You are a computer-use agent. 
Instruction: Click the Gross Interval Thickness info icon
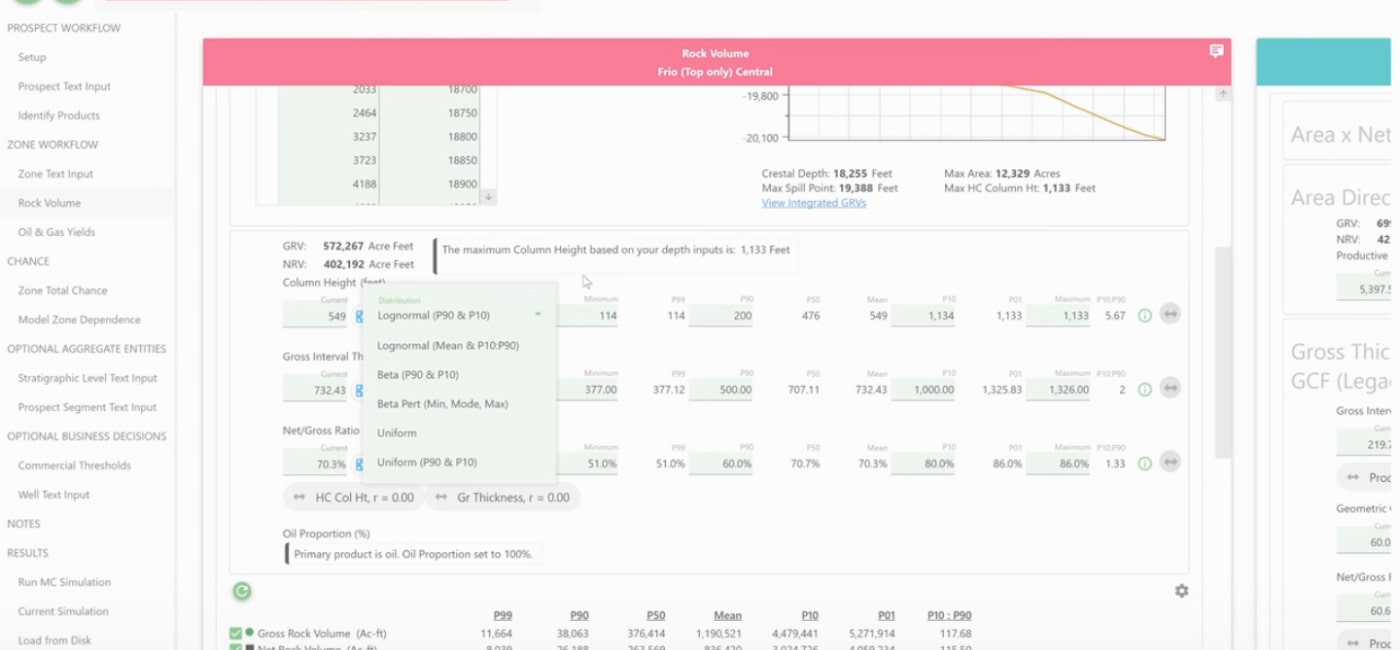pyautogui.click(x=1145, y=389)
